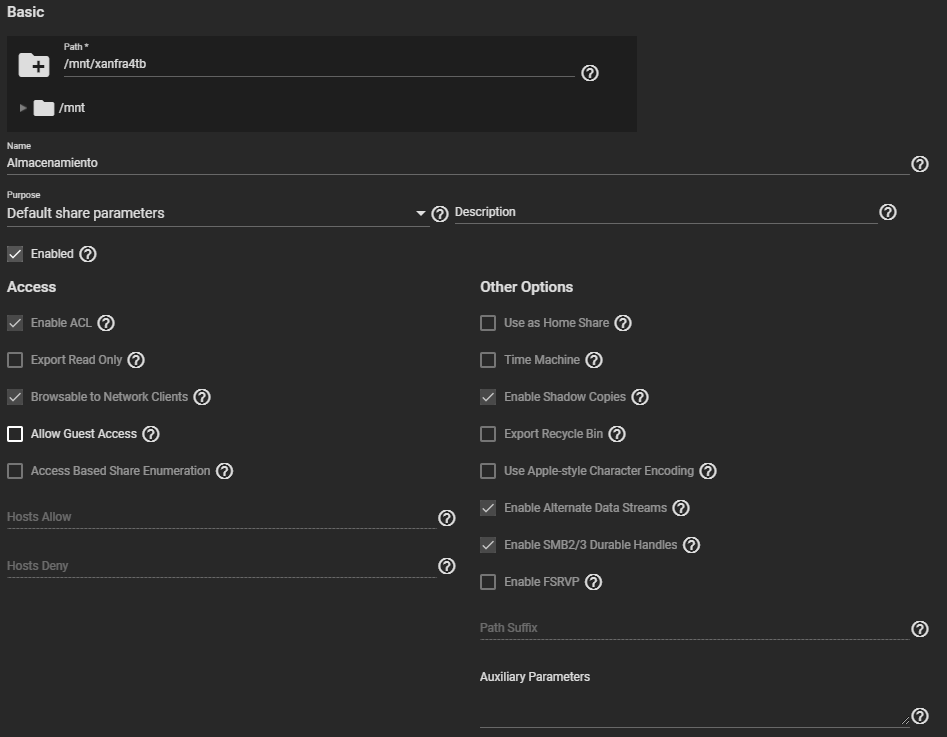Click the Path Suffix field
This screenshot has width=947, height=737.
click(695, 628)
